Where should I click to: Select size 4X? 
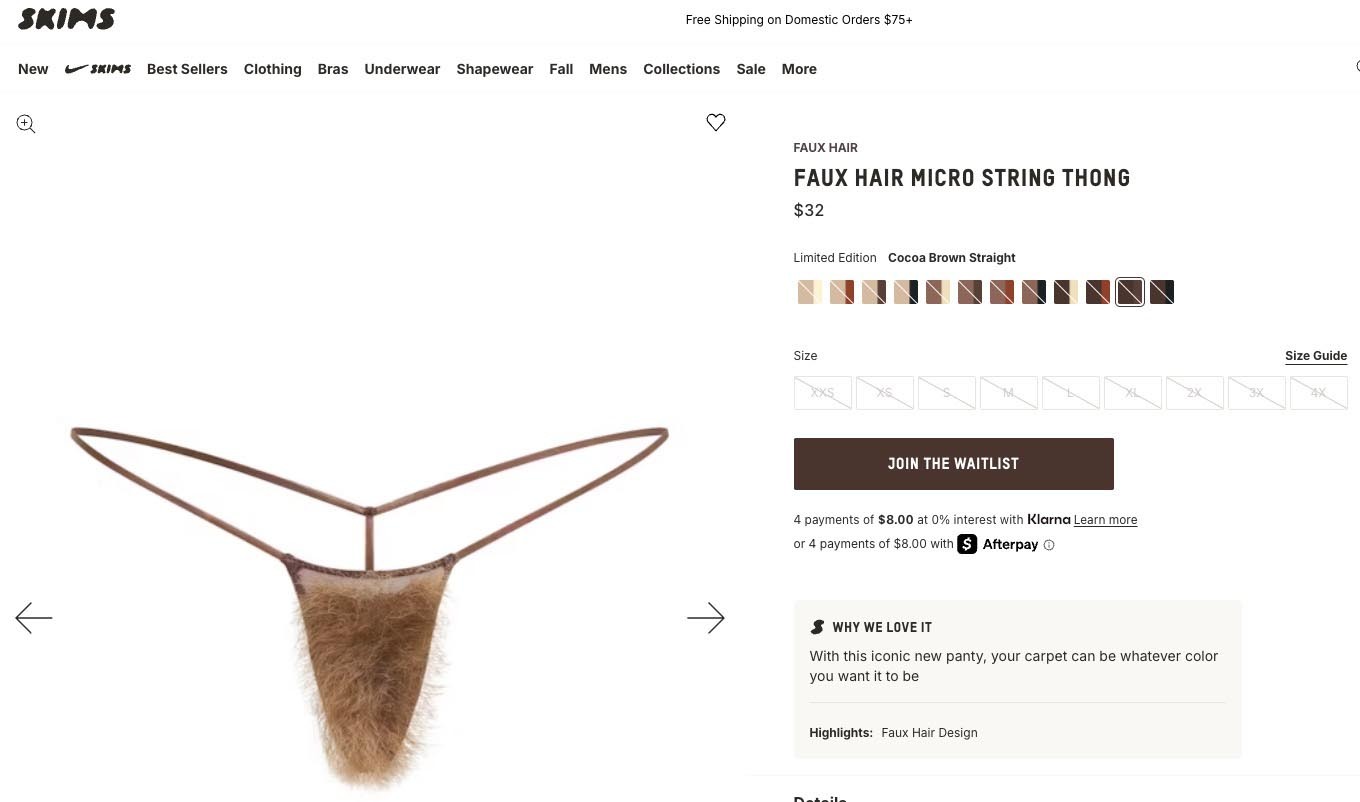[1318, 393]
